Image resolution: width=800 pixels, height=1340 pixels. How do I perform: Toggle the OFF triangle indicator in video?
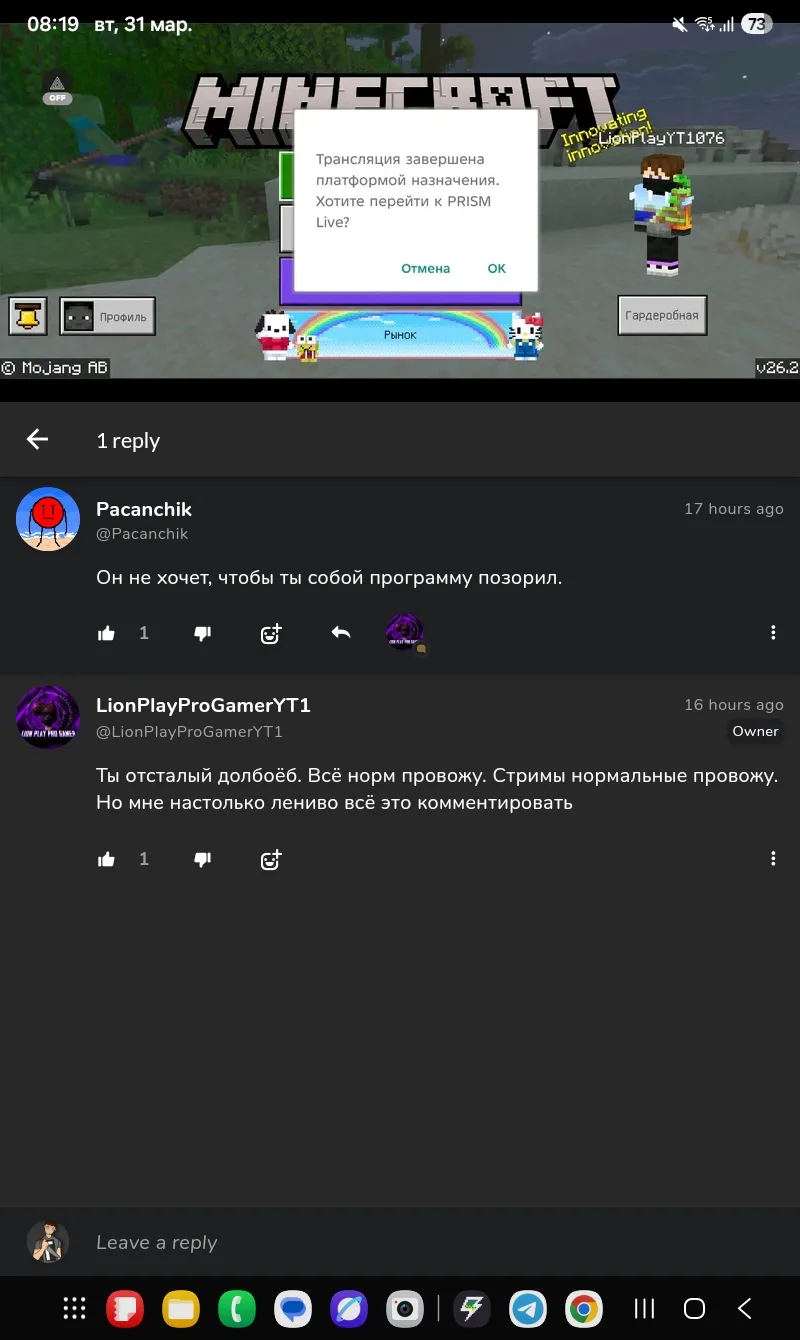click(57, 88)
